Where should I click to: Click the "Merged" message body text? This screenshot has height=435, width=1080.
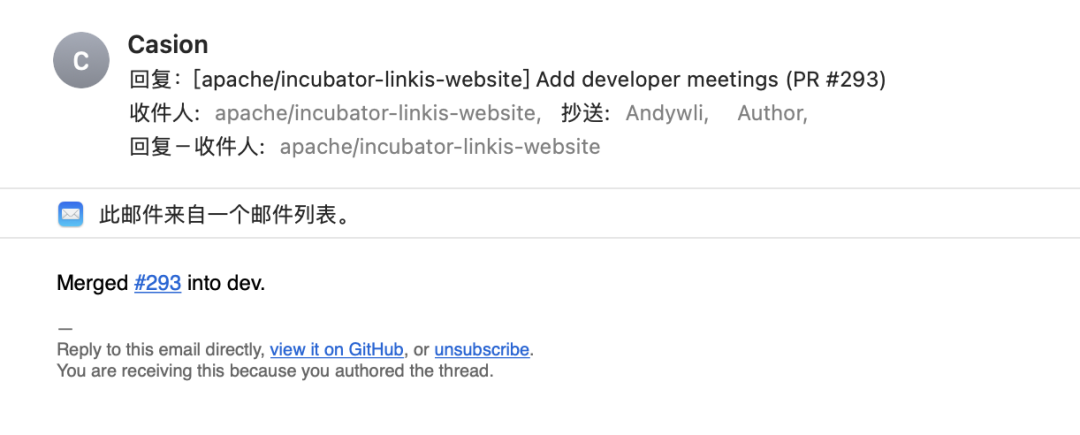[x=92, y=283]
